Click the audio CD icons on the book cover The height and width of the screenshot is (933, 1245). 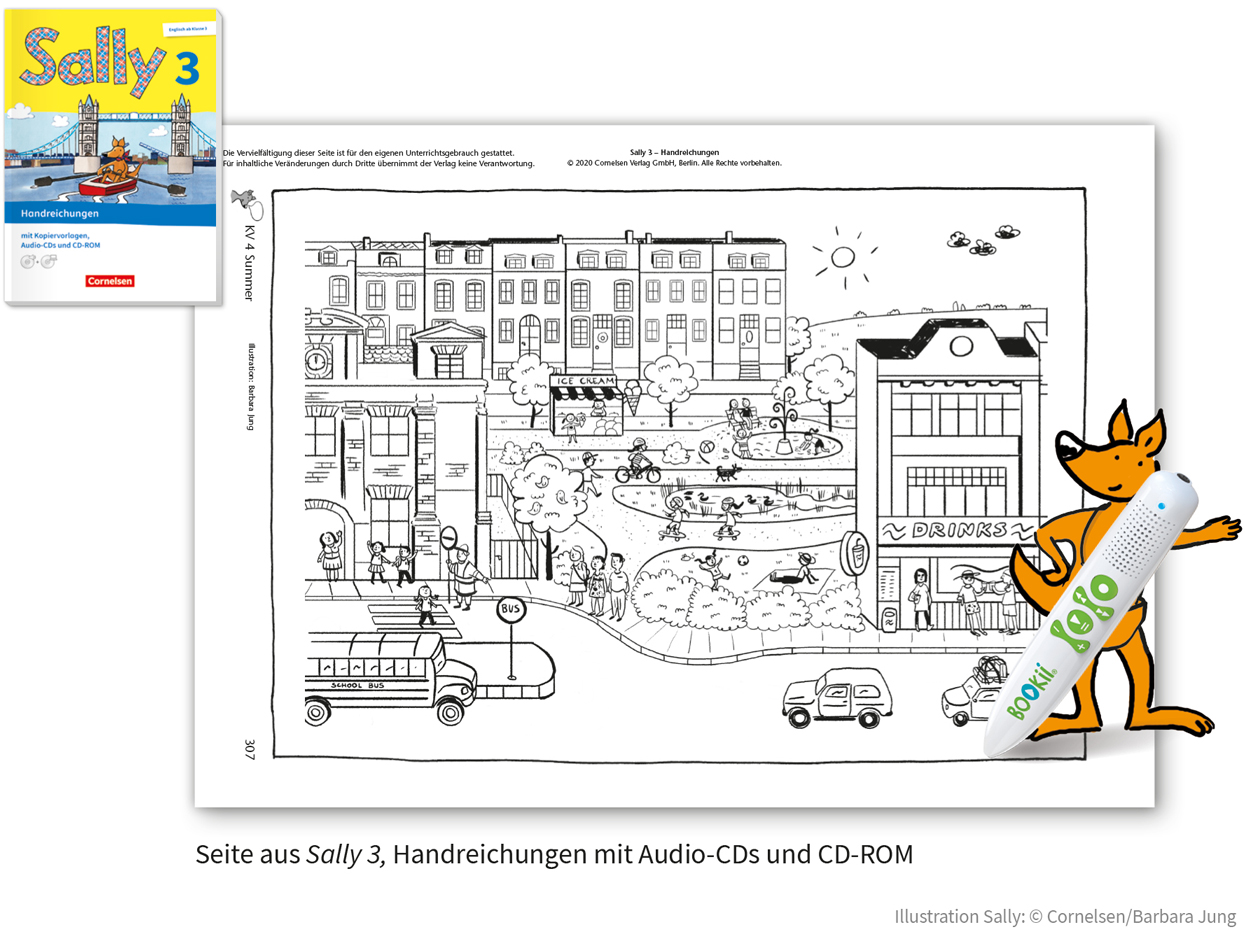[35, 262]
